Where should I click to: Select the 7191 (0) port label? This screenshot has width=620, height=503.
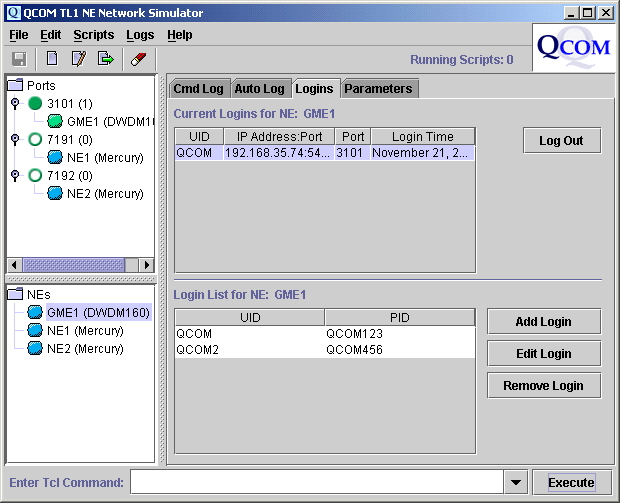pos(70,140)
